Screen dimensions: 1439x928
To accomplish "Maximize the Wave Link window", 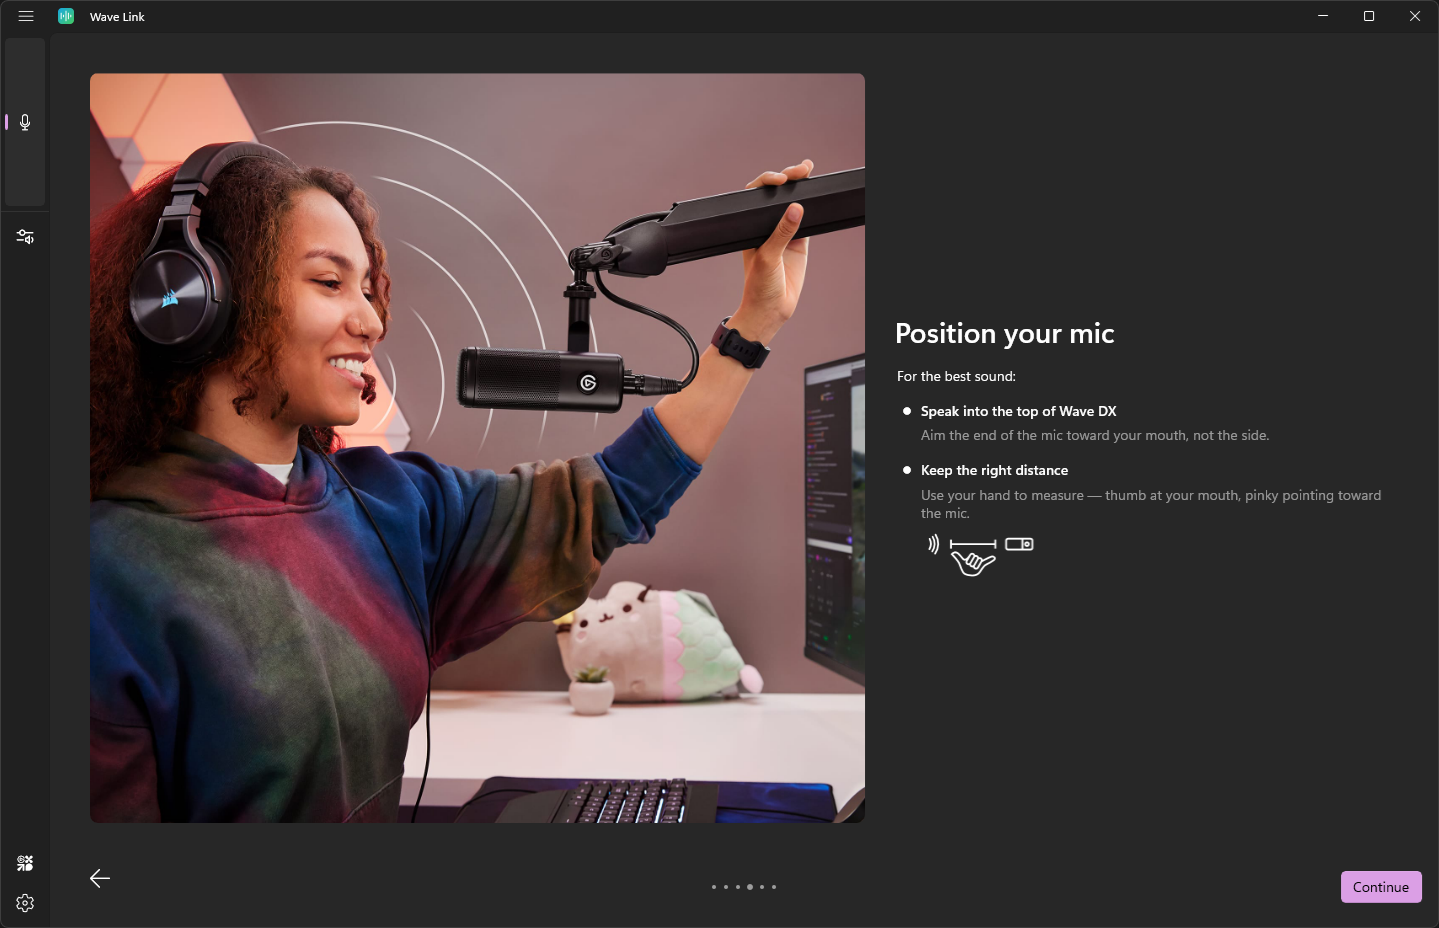I will point(1369,16).
